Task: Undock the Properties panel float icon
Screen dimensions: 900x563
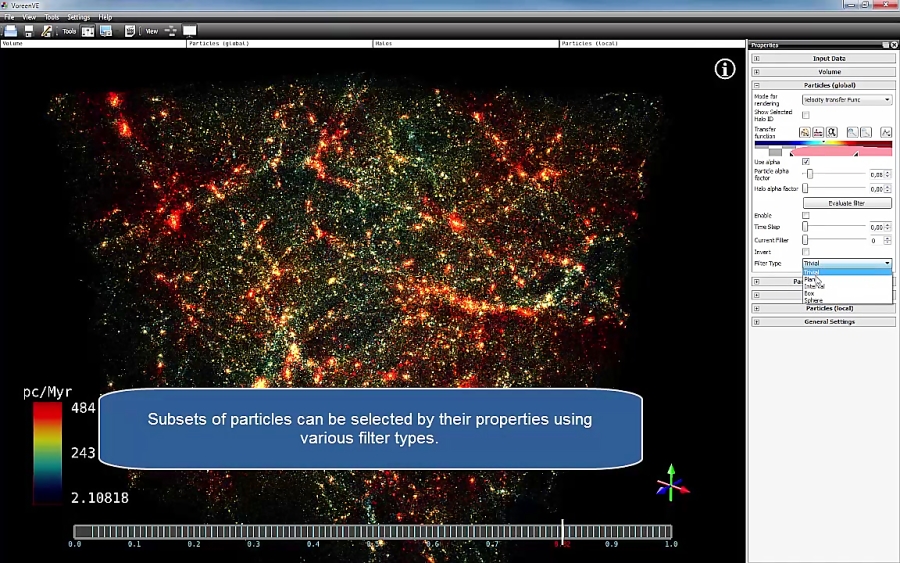Action: (886, 45)
